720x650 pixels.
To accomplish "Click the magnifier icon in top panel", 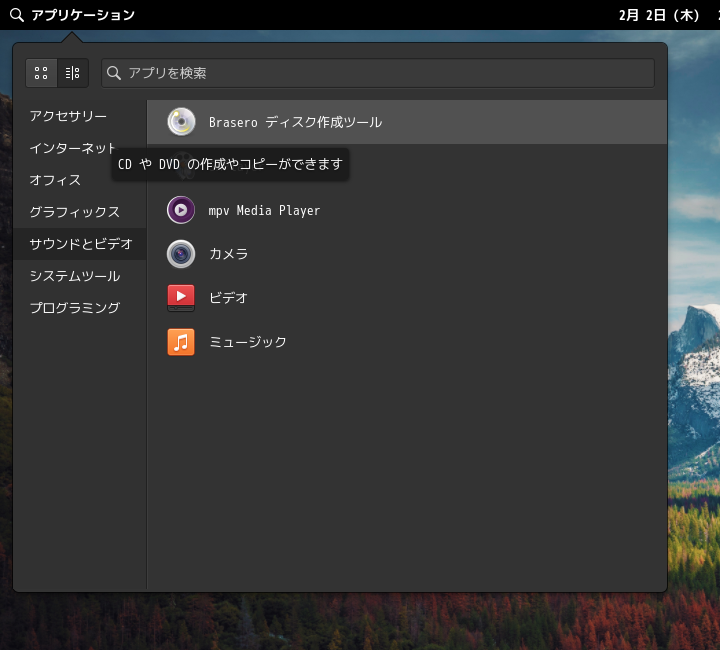I will point(17,15).
